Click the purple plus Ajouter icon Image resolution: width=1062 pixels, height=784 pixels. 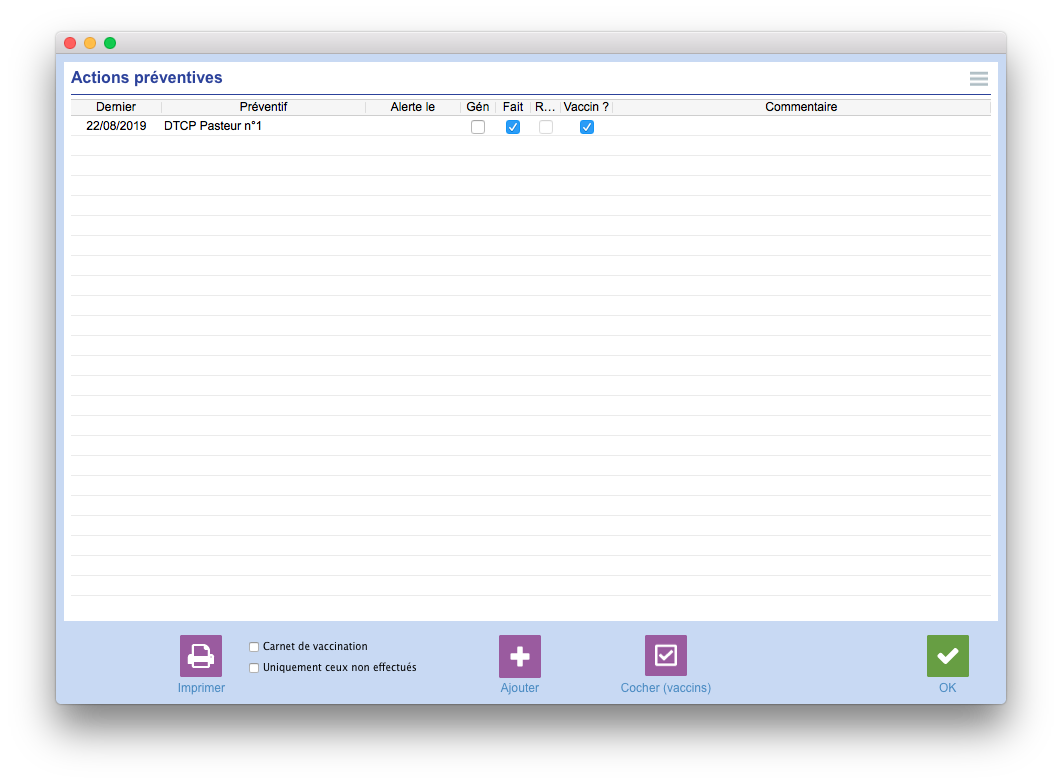[519, 655]
